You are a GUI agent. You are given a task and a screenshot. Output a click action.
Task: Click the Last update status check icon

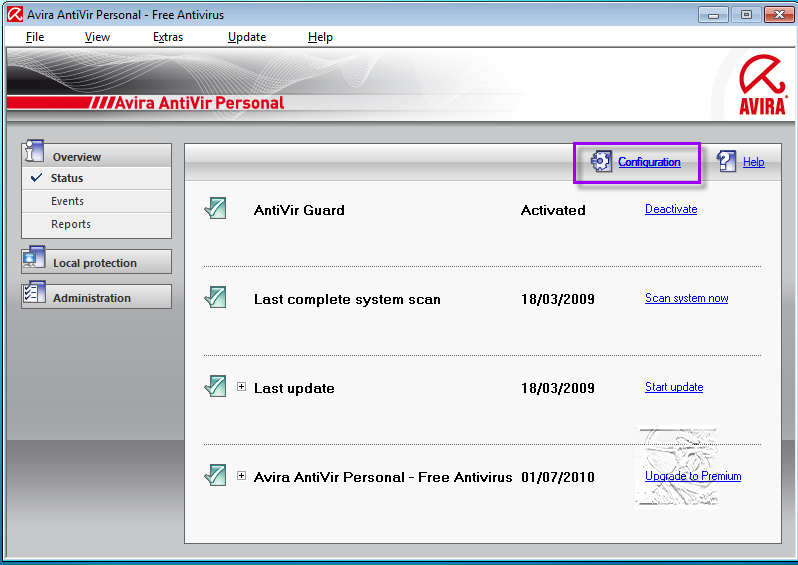coord(215,387)
